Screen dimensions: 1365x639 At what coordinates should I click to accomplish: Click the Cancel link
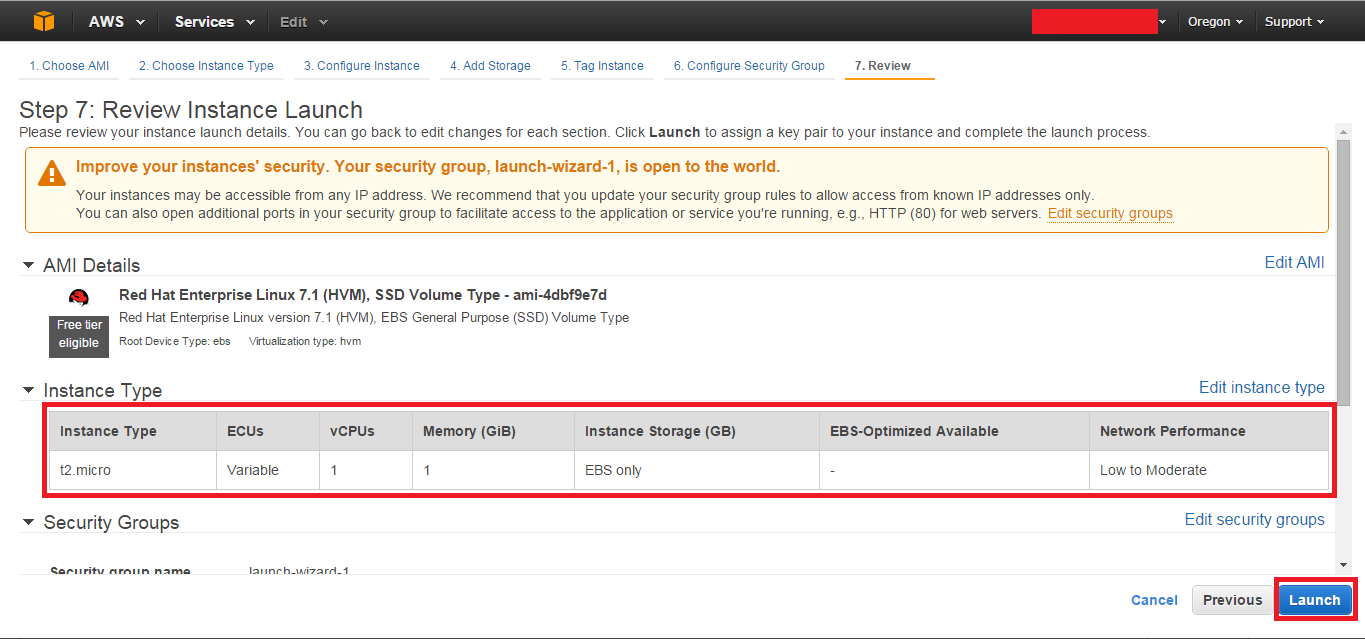click(1154, 600)
